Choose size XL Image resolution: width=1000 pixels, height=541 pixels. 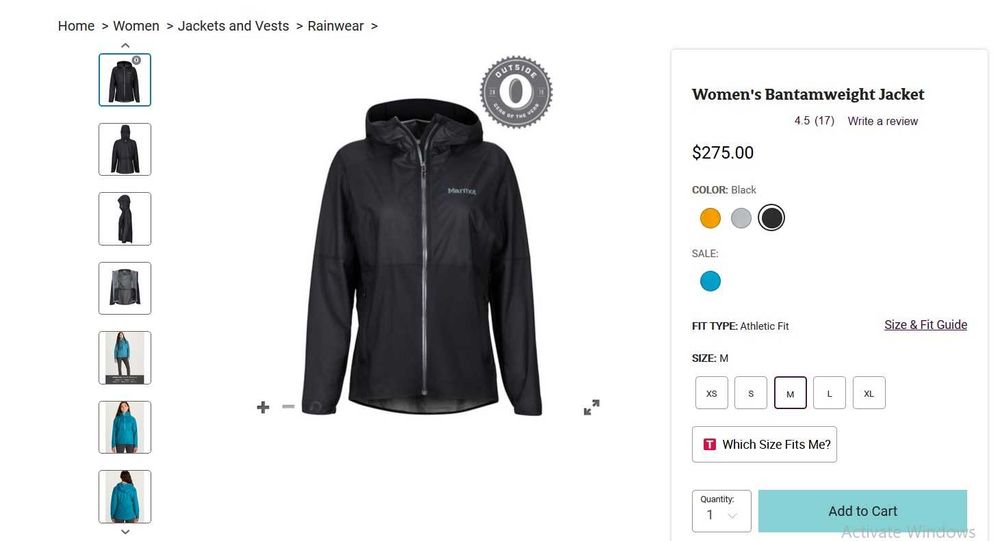(x=868, y=393)
